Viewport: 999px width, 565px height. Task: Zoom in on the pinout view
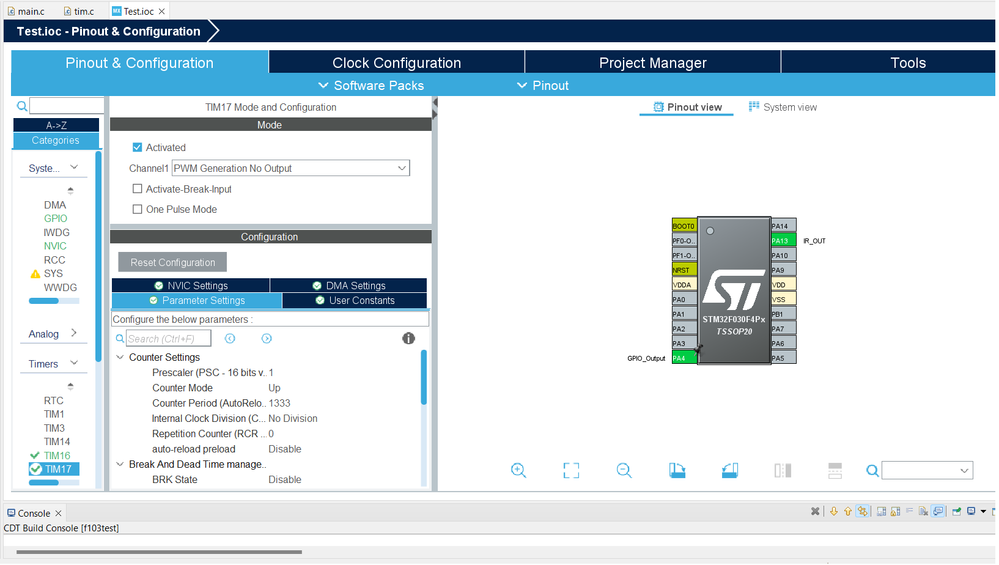(x=518, y=471)
